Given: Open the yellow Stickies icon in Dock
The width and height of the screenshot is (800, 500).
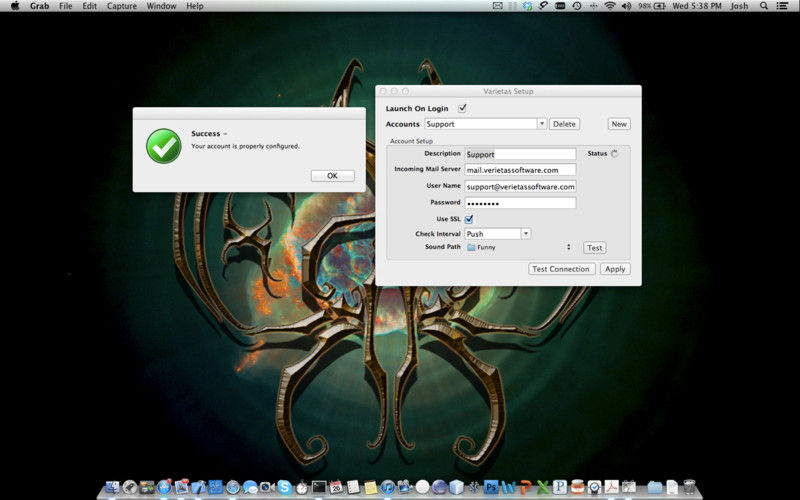Looking at the screenshot, I should pyautogui.click(x=370, y=488).
